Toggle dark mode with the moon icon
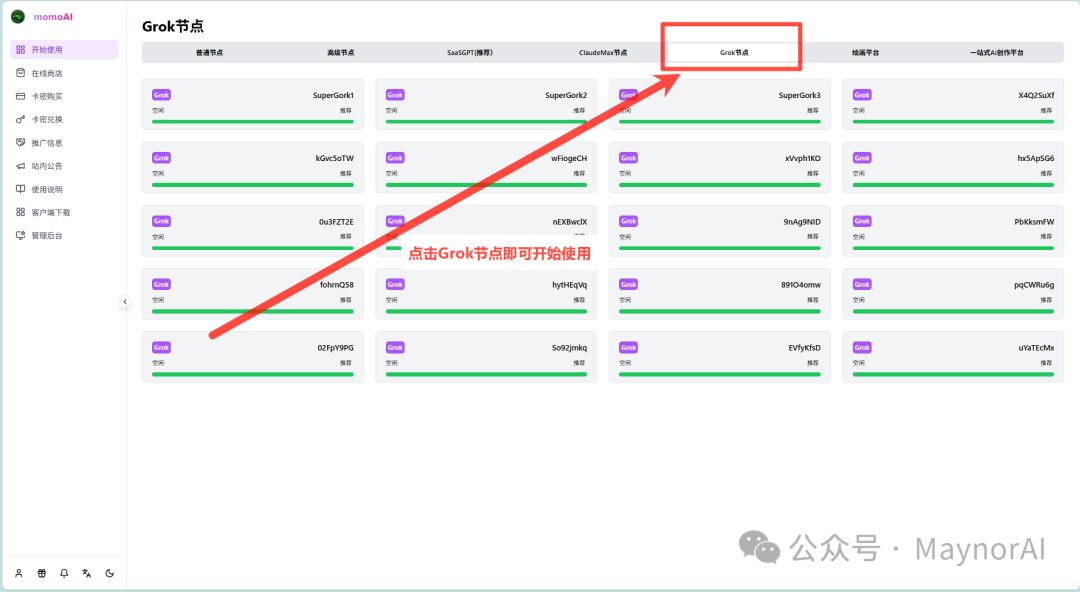This screenshot has height=592, width=1080. pos(110,573)
